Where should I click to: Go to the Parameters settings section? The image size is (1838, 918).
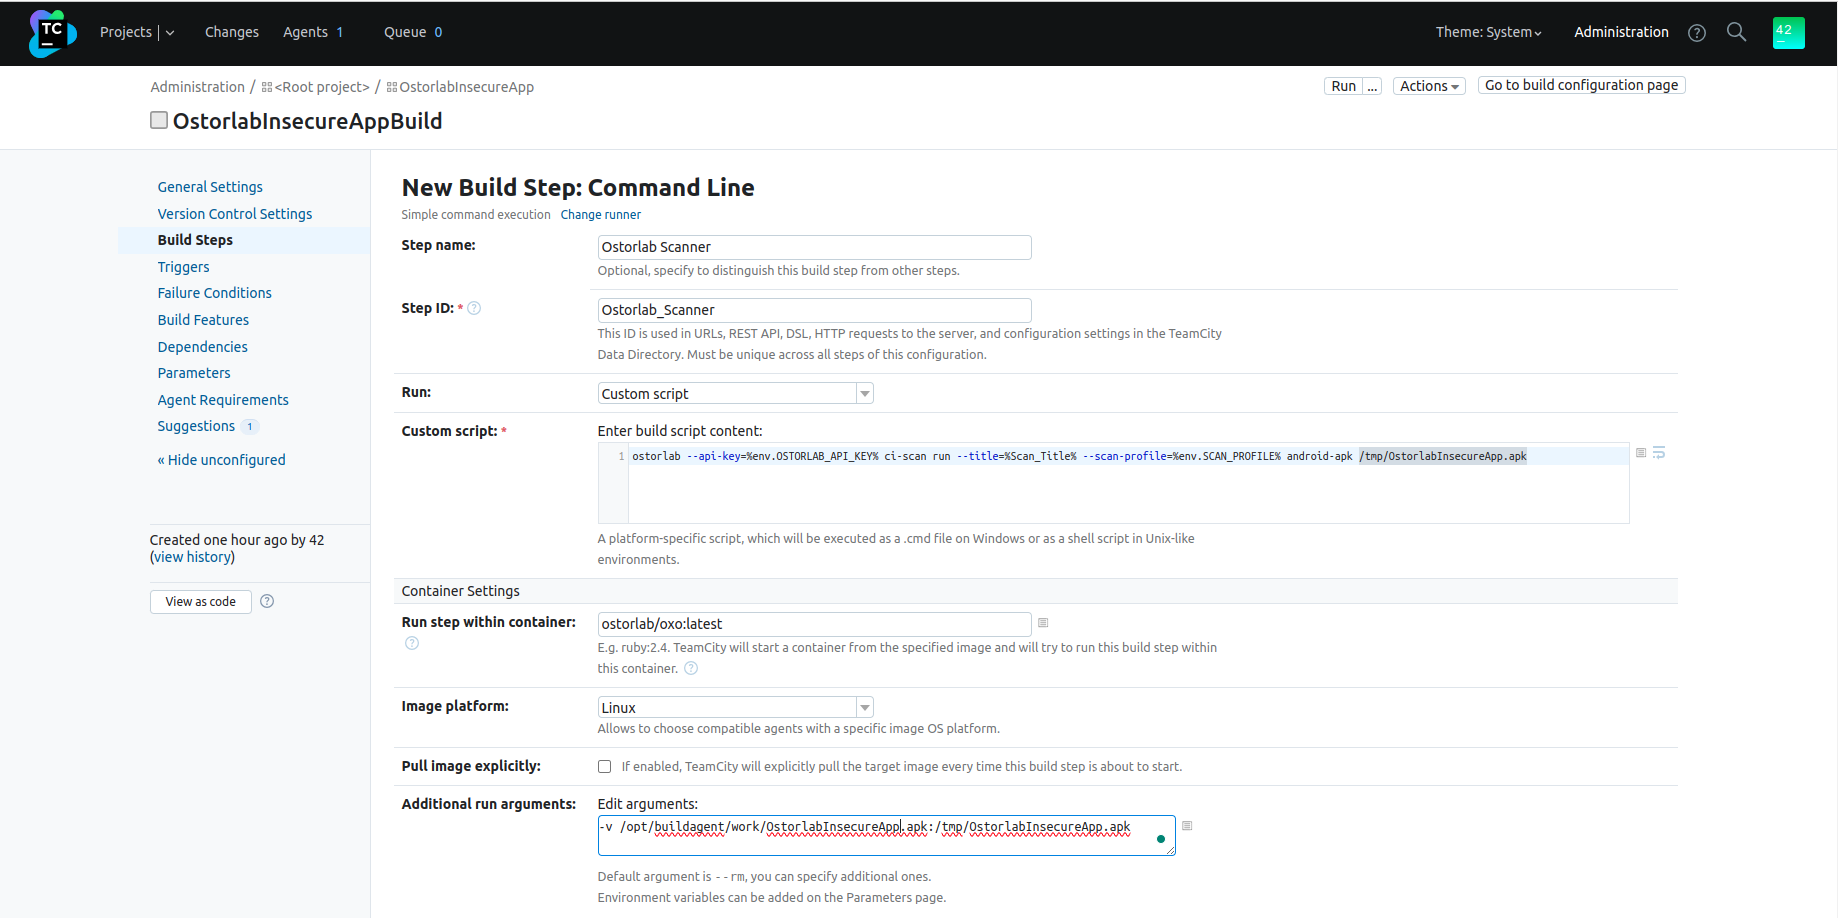[x=194, y=373]
